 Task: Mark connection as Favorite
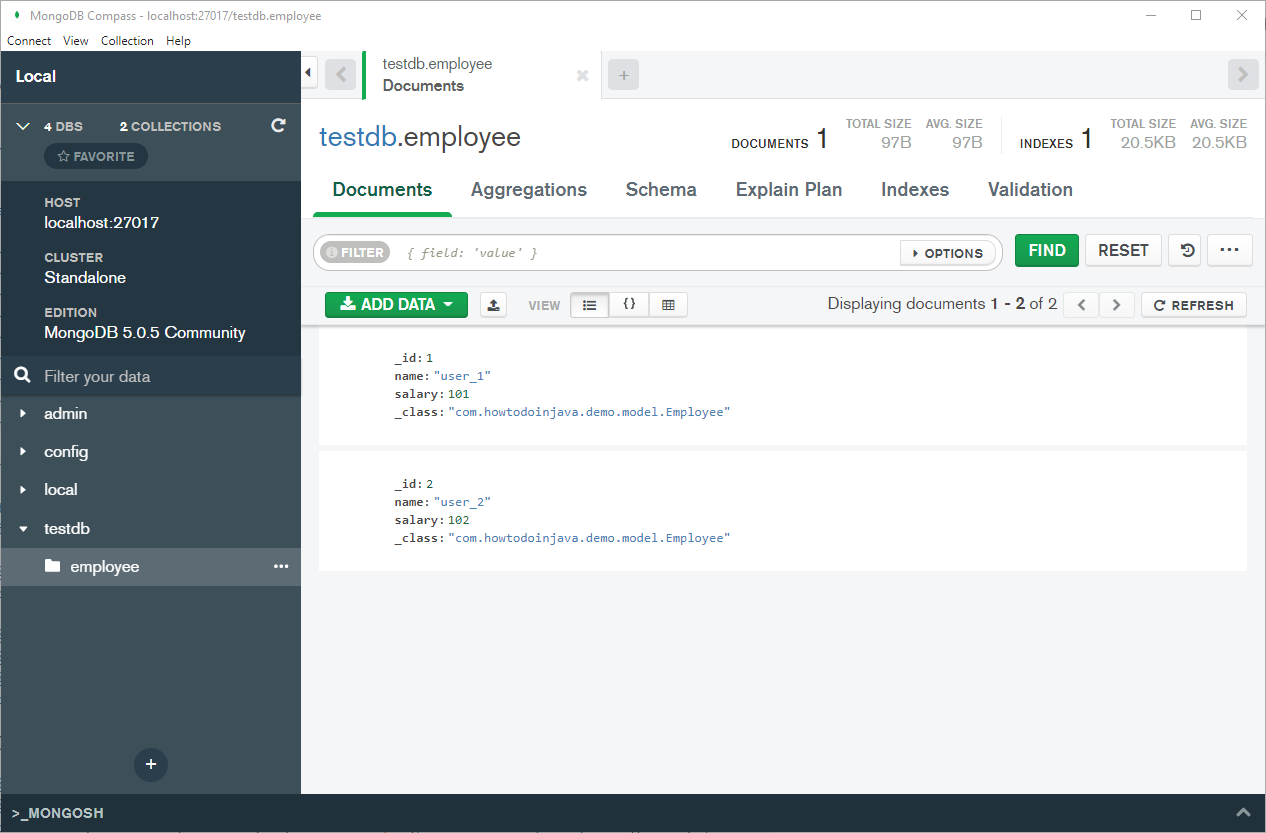(96, 156)
